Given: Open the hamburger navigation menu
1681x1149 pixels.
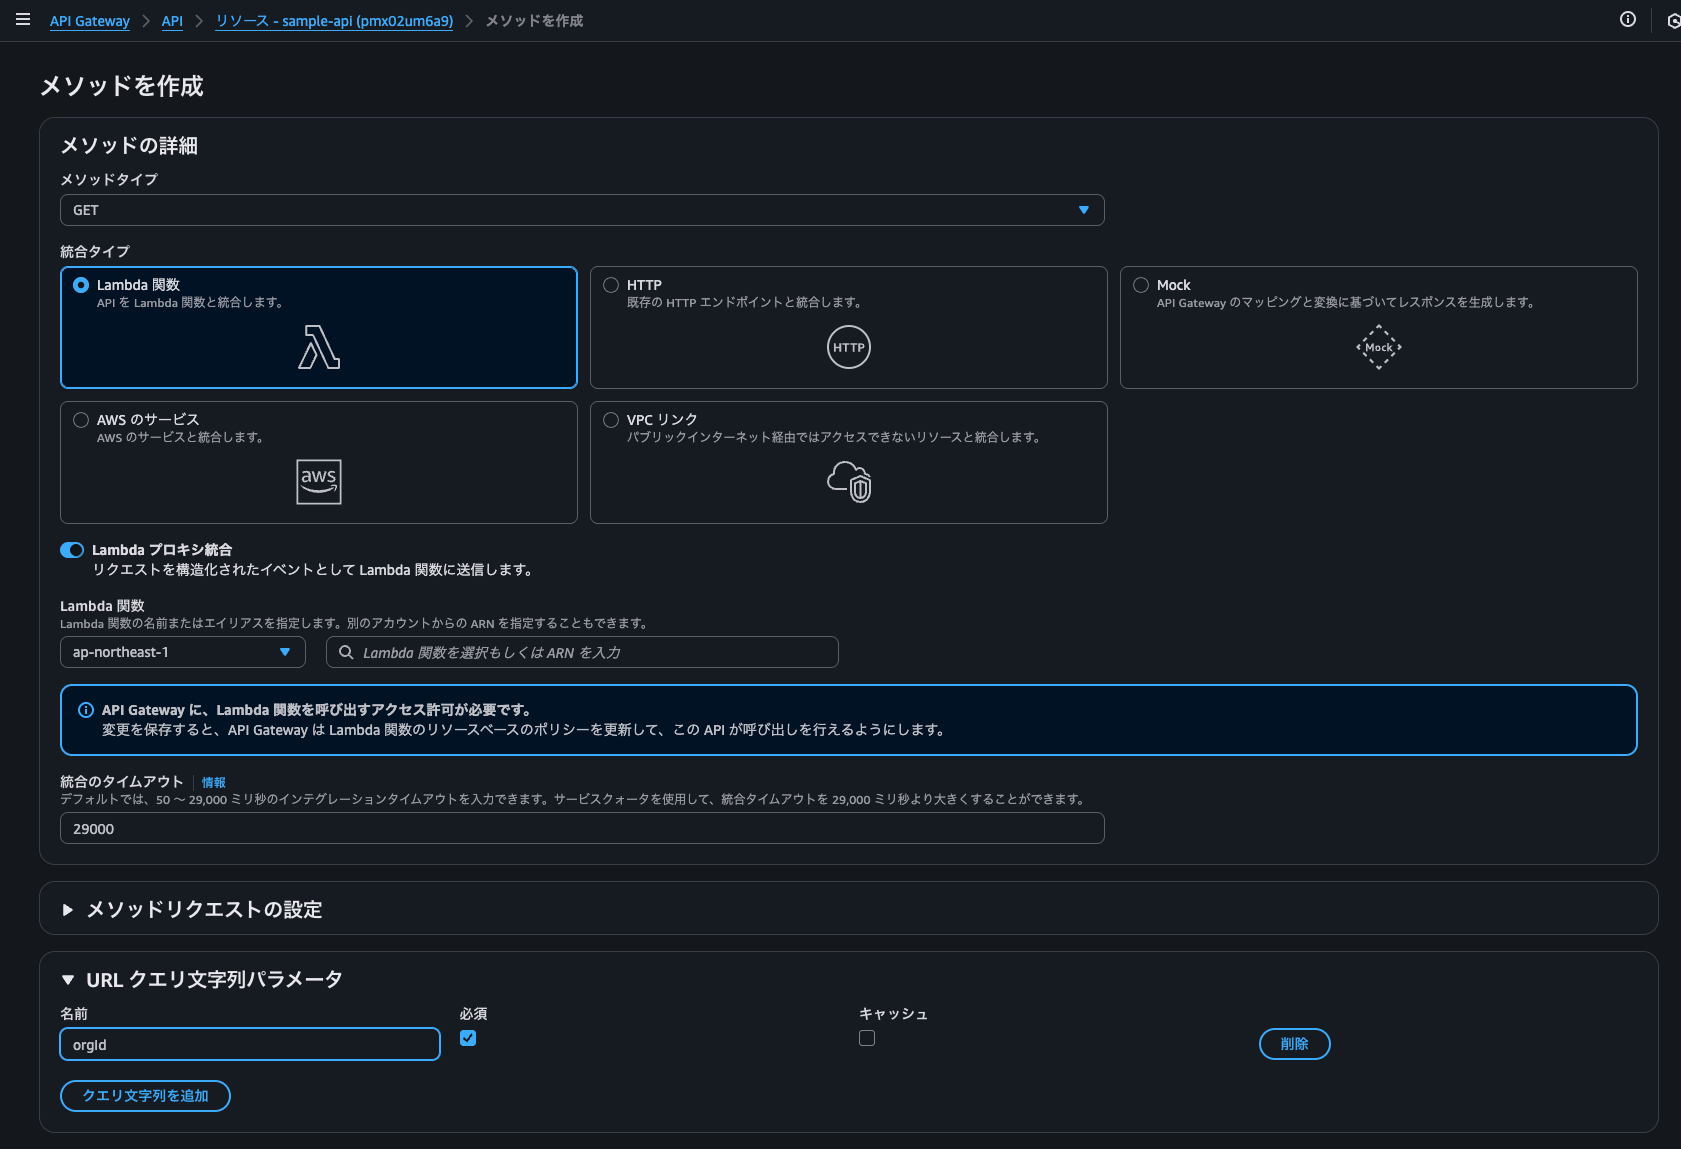Looking at the screenshot, I should point(22,18).
